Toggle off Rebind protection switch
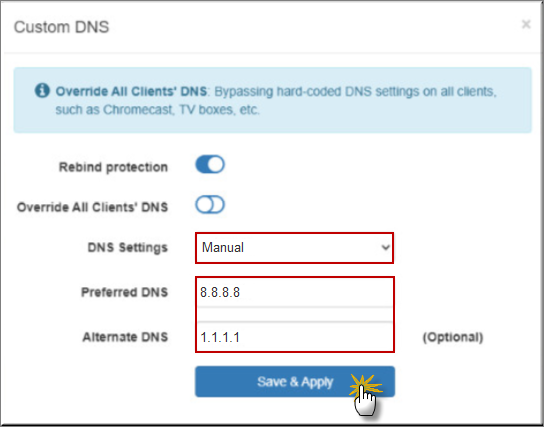 click(x=210, y=164)
